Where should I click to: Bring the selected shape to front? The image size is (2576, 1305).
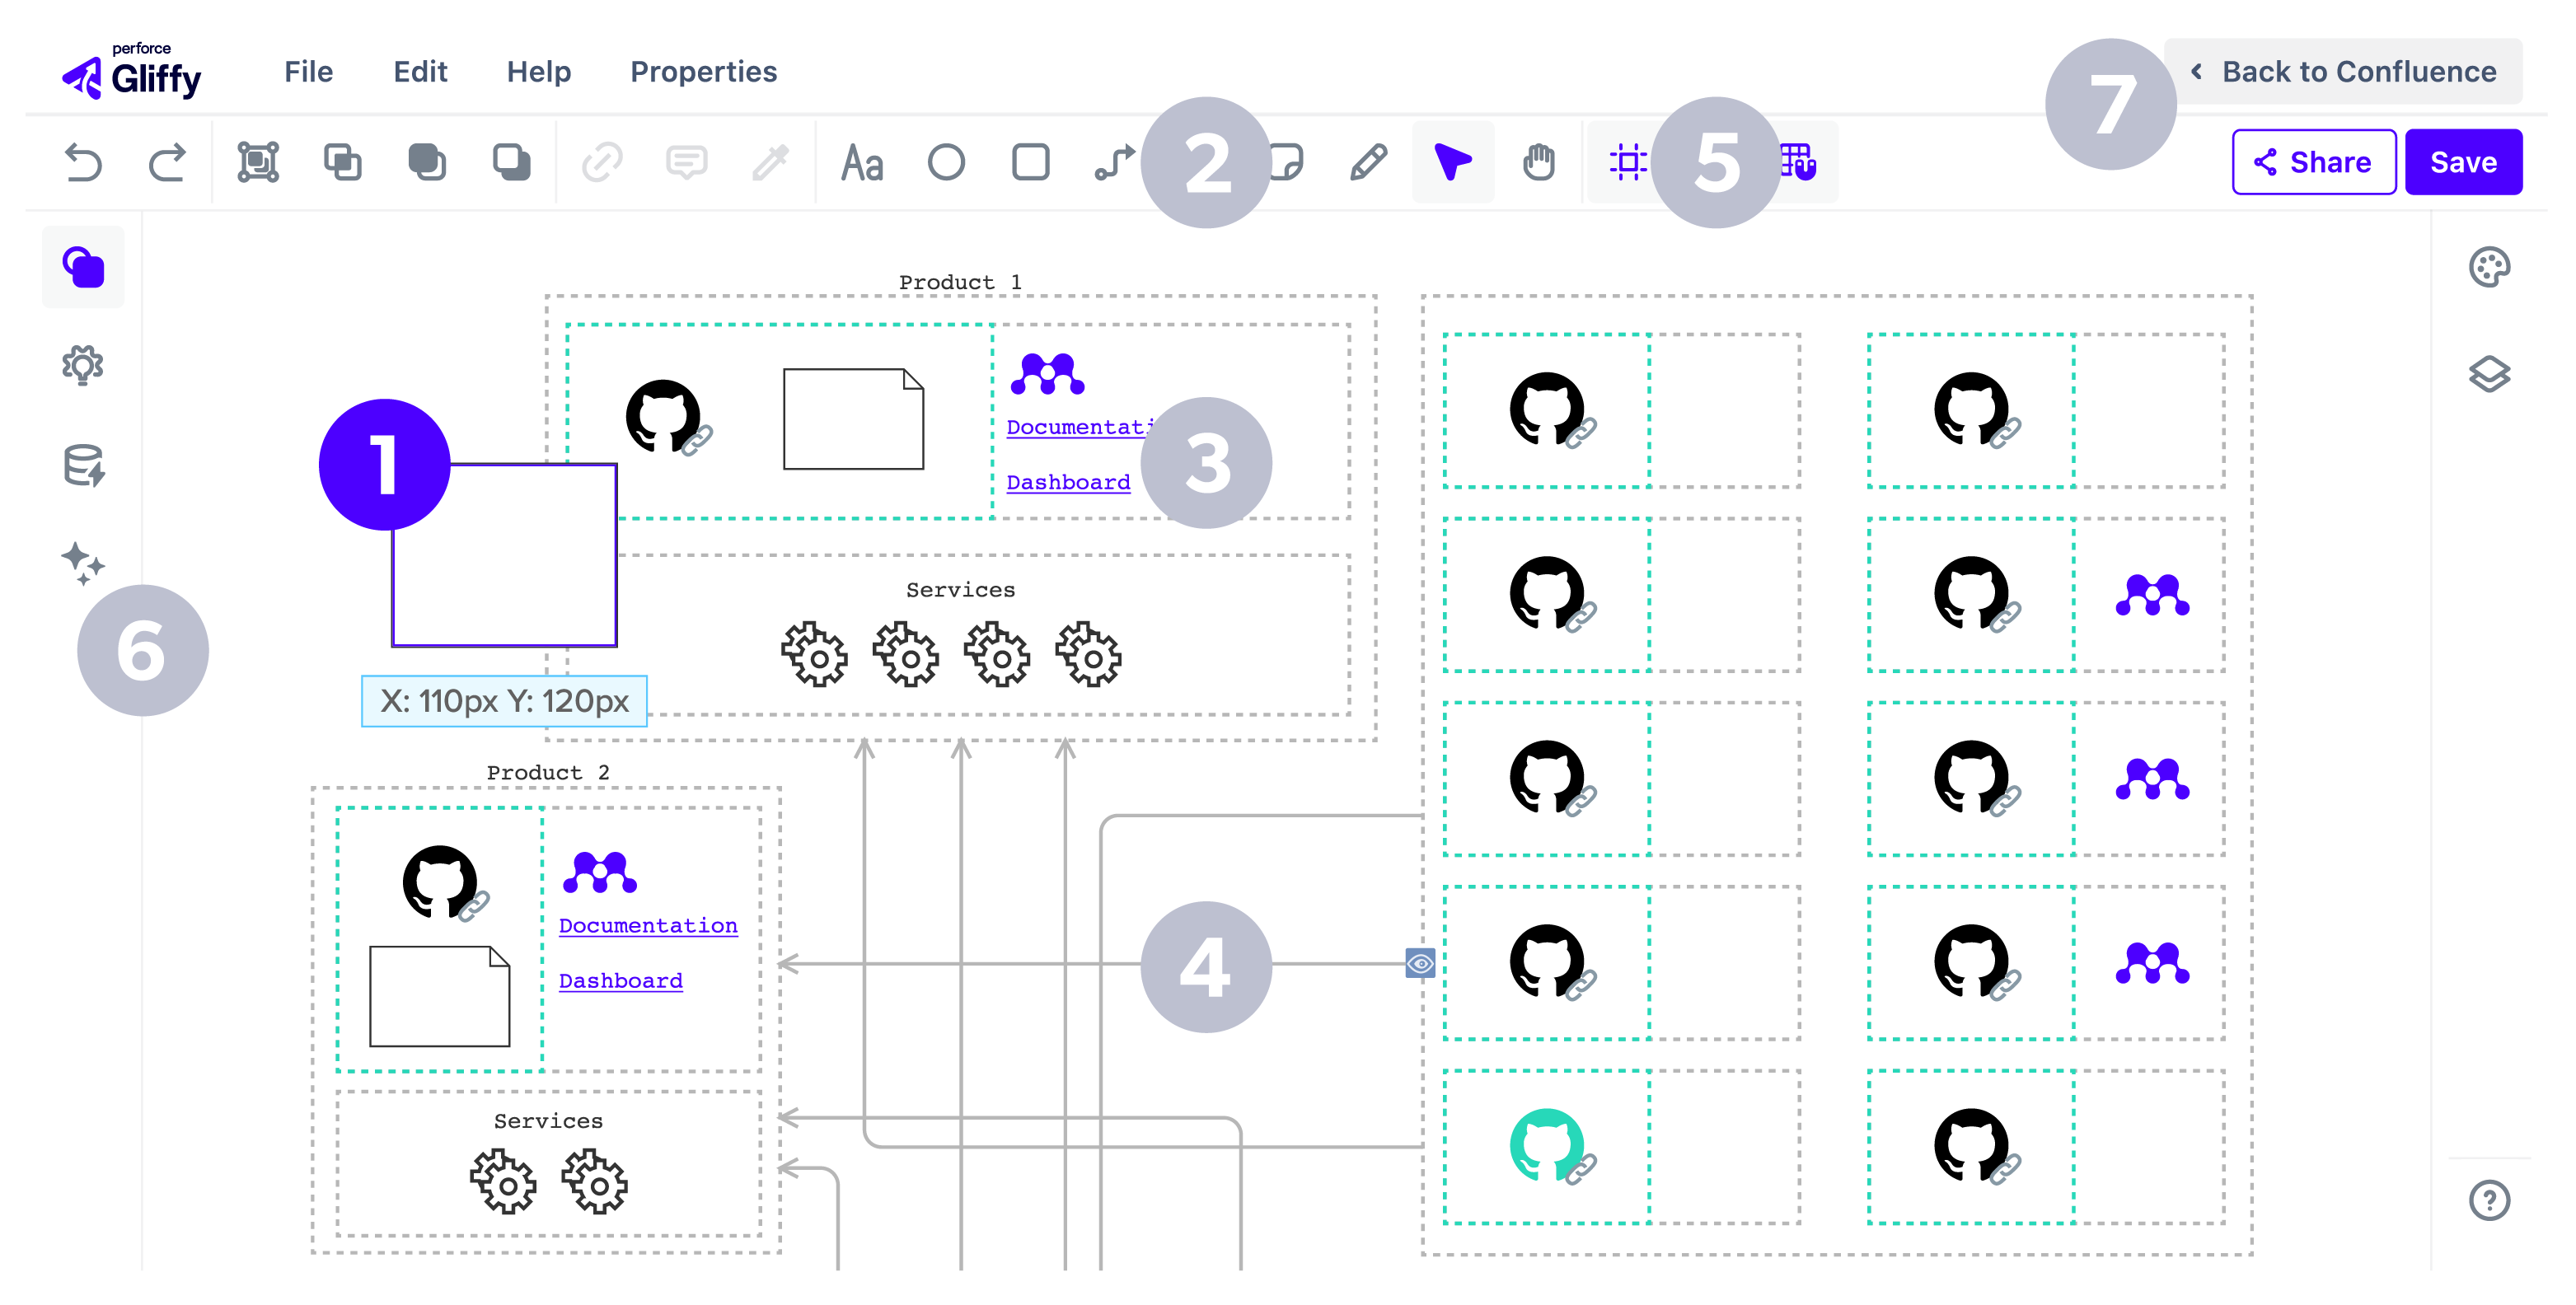(x=428, y=162)
